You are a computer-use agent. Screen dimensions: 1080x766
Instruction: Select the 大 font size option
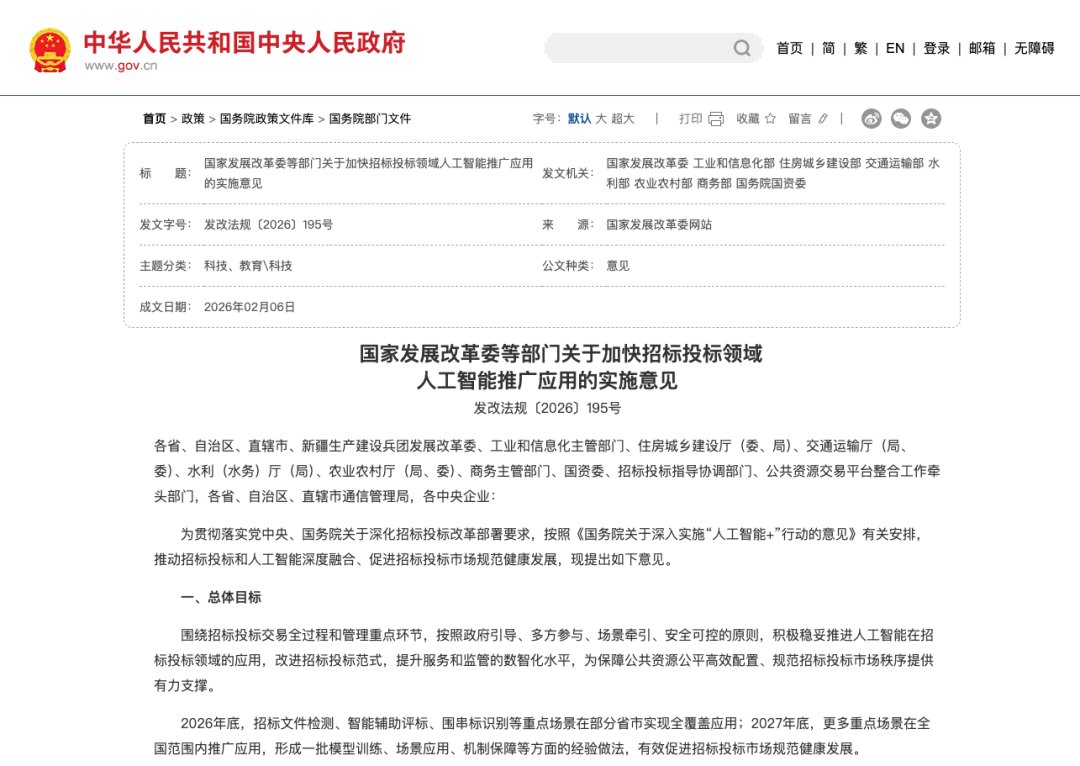601,118
